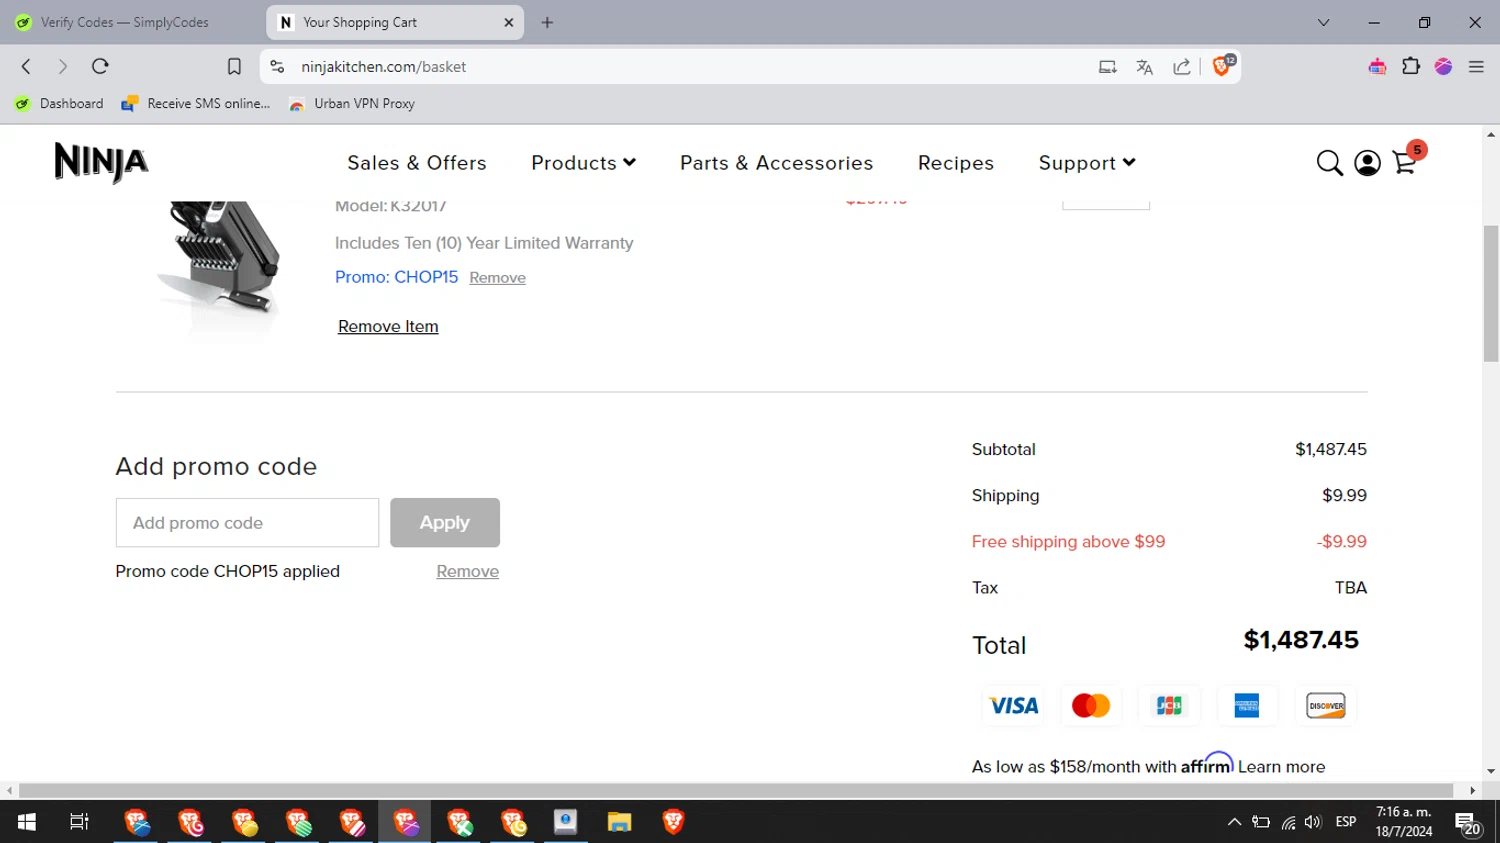Open the purple profile avatar in the toolbar
Viewport: 1500px width, 843px height.
pos(1443,67)
